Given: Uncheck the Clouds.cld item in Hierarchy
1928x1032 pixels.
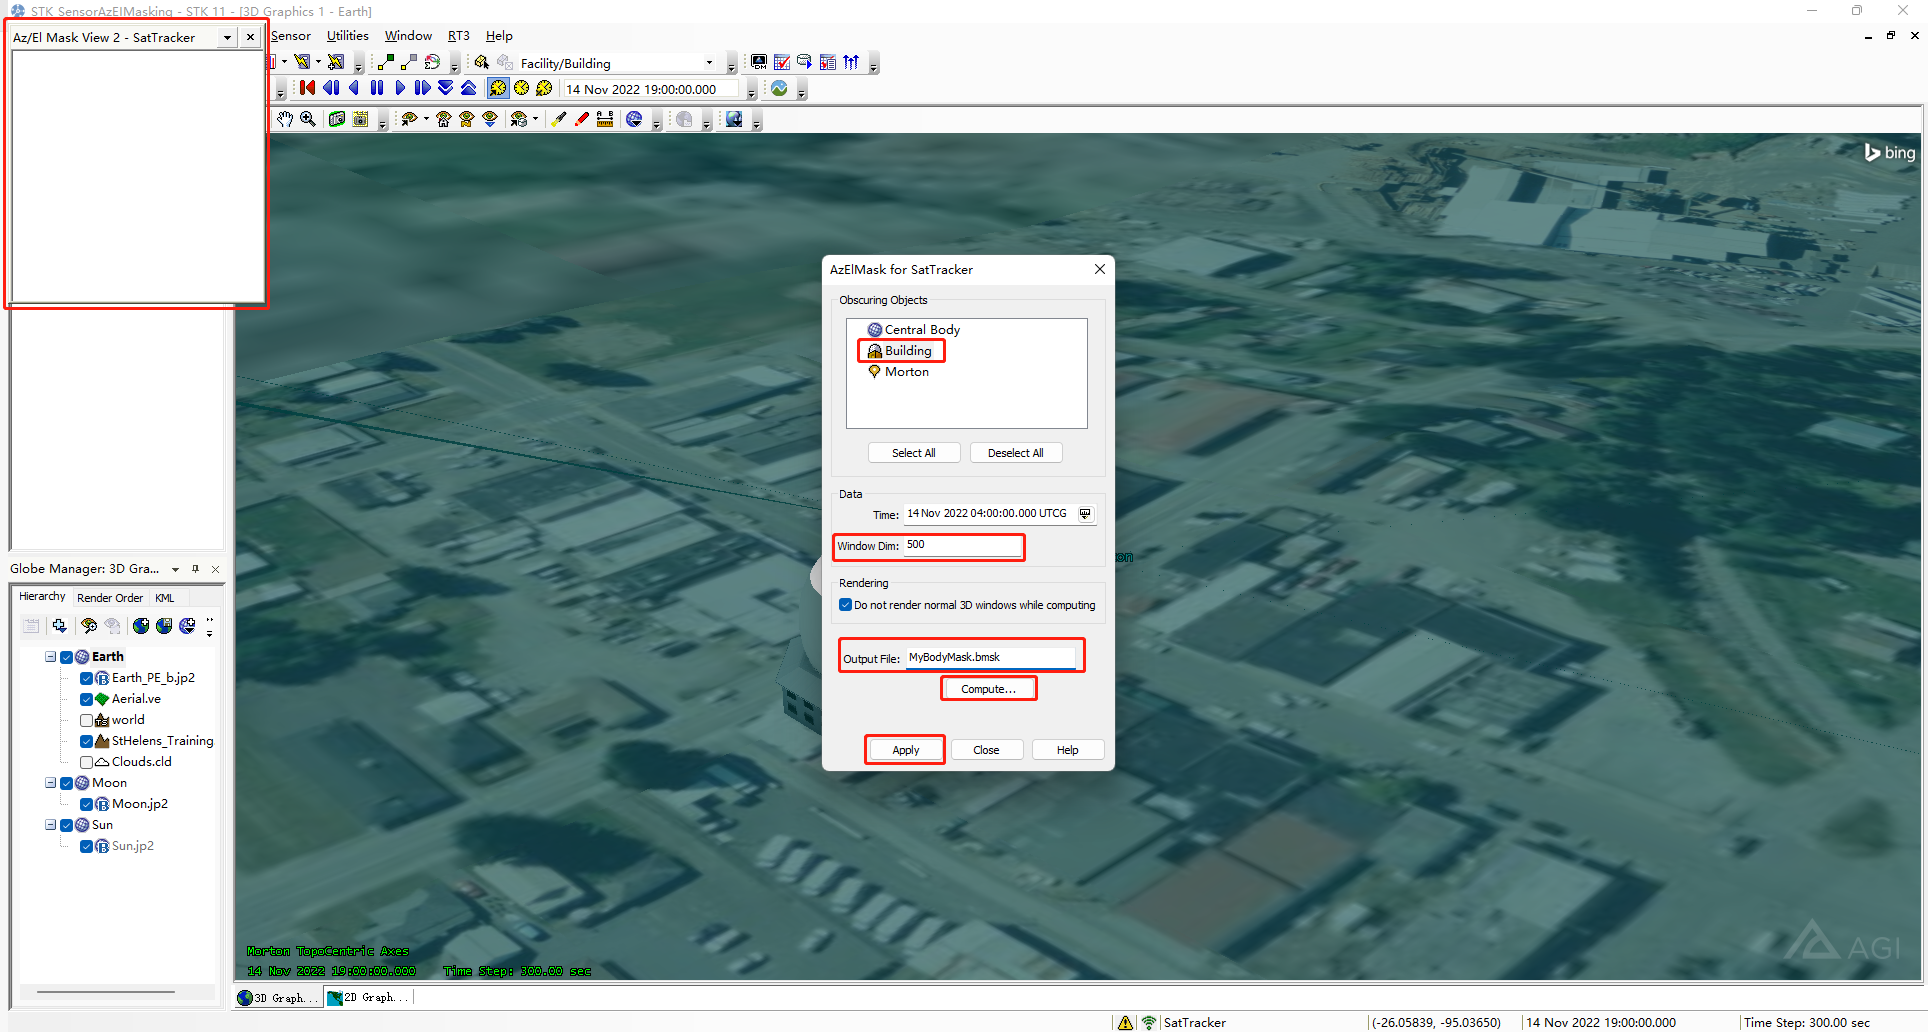Looking at the screenshot, I should point(87,762).
